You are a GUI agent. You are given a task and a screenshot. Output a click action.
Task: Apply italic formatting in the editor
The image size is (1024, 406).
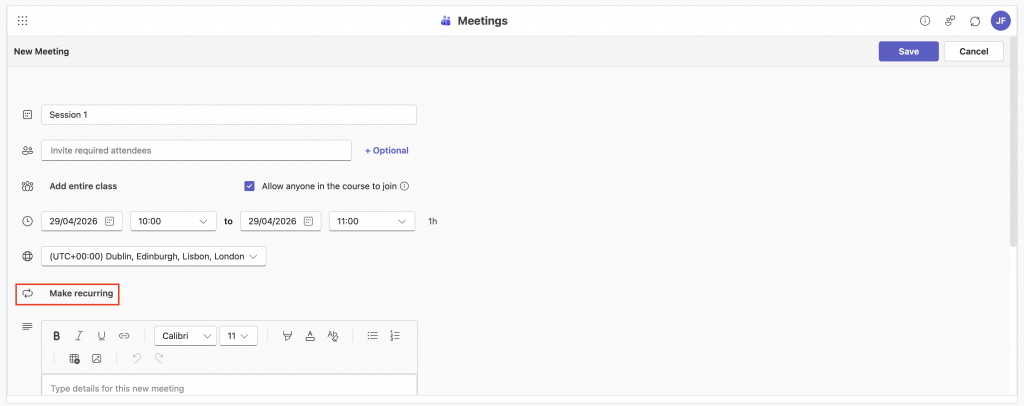tap(78, 336)
